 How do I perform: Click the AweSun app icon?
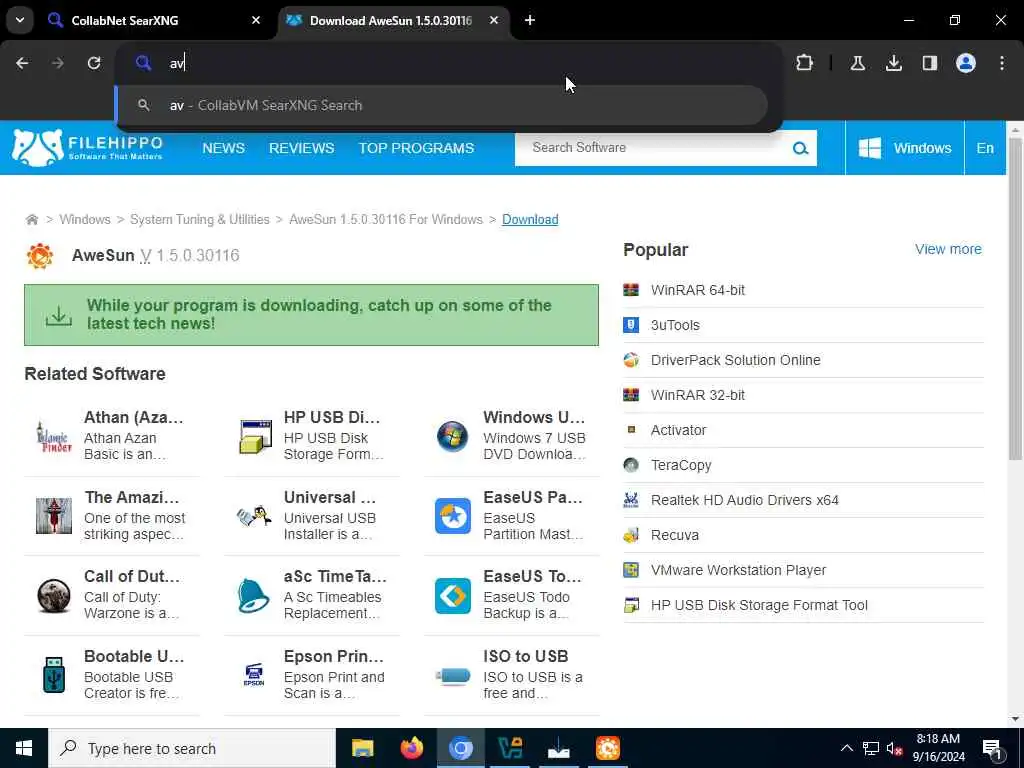click(40, 255)
